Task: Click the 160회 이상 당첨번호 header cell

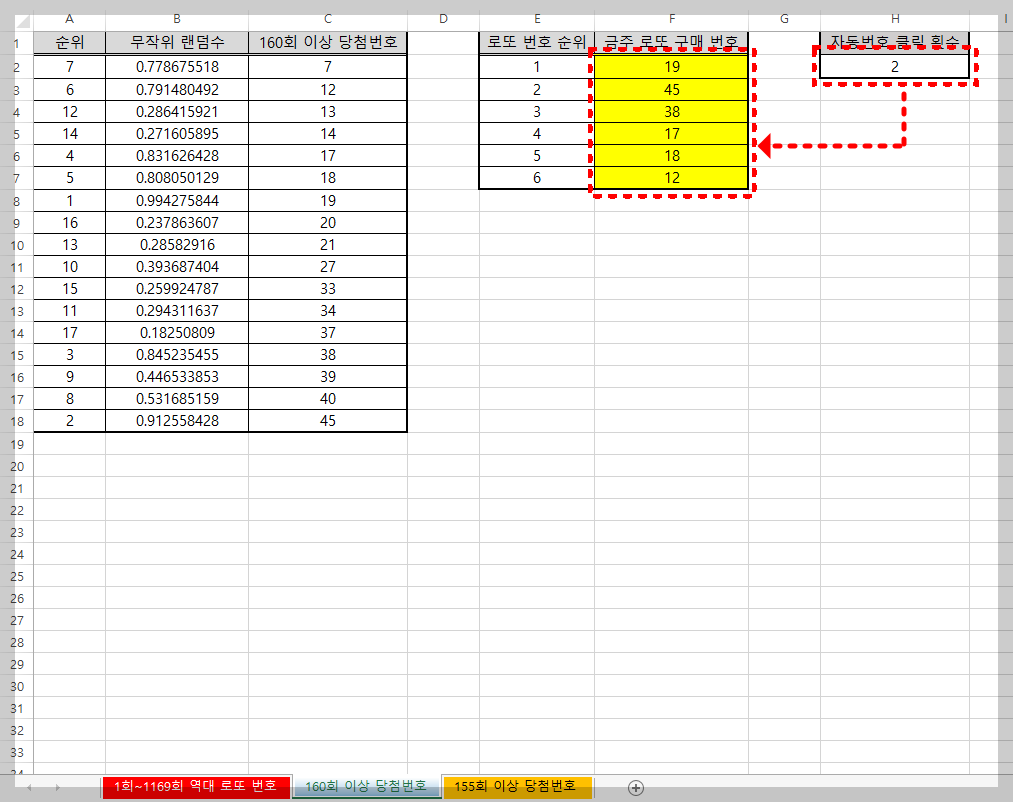Action: point(328,43)
